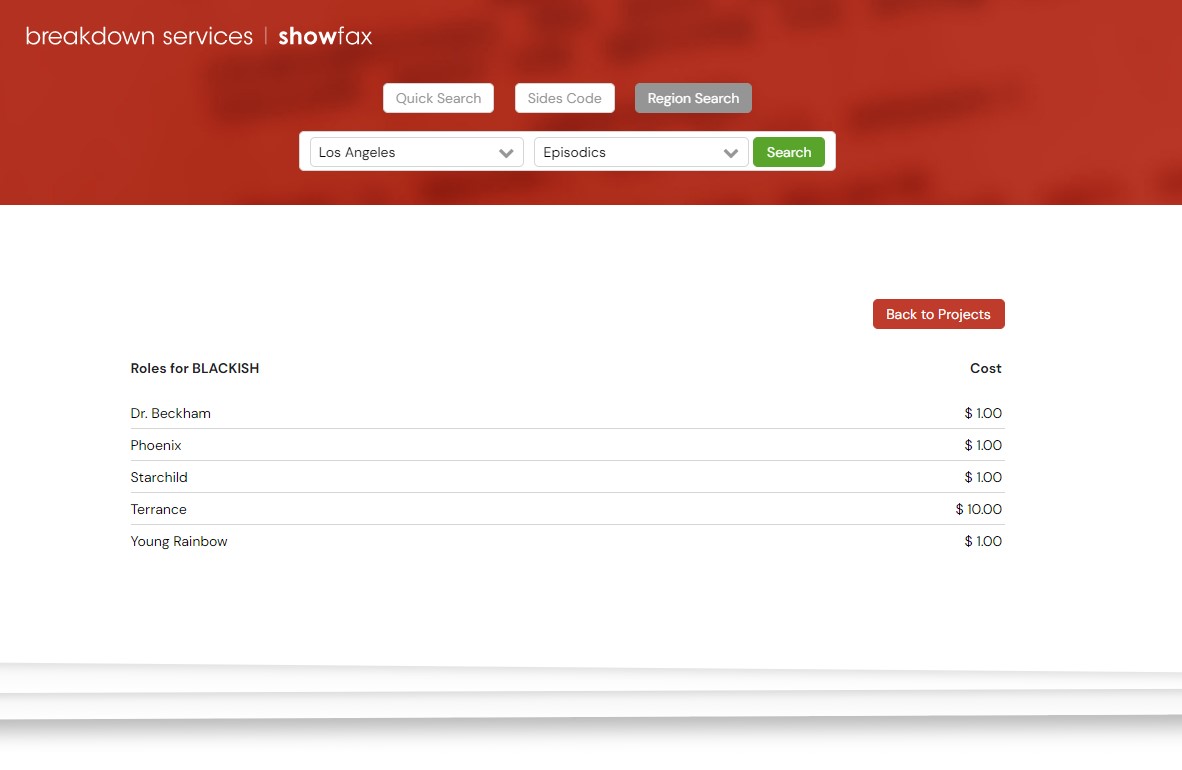
Task: Click the $ 1.00 cost for Young Rainbow
Action: [x=983, y=541]
